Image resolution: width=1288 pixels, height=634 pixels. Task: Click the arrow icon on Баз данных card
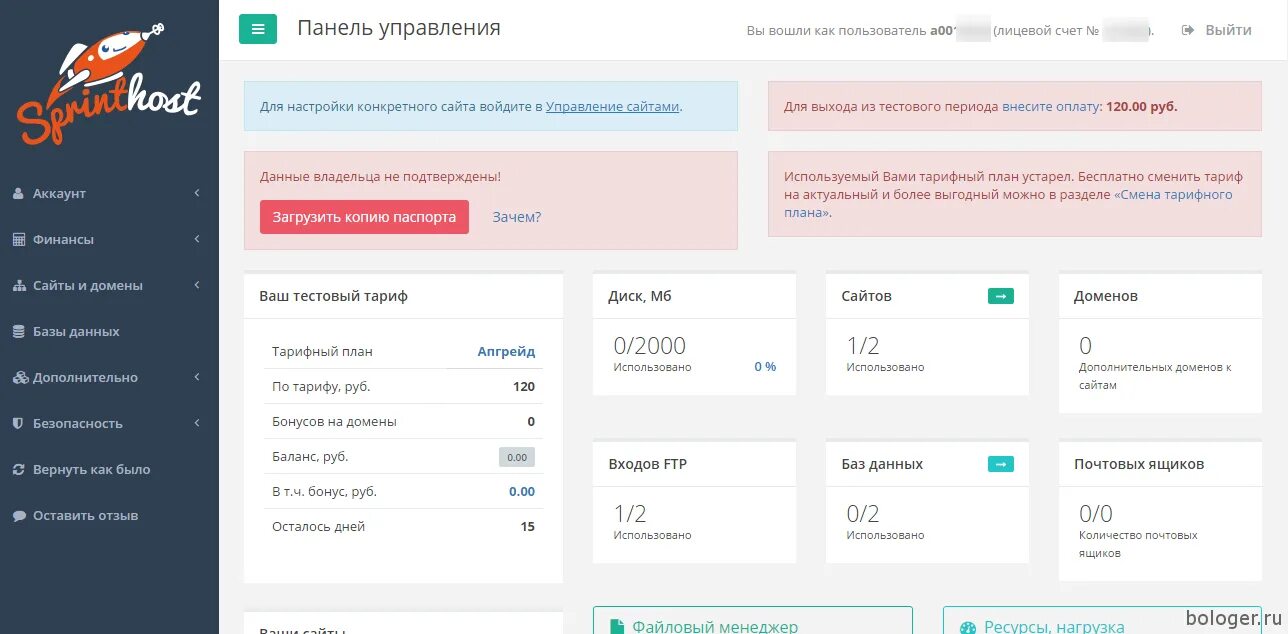[x=1000, y=464]
